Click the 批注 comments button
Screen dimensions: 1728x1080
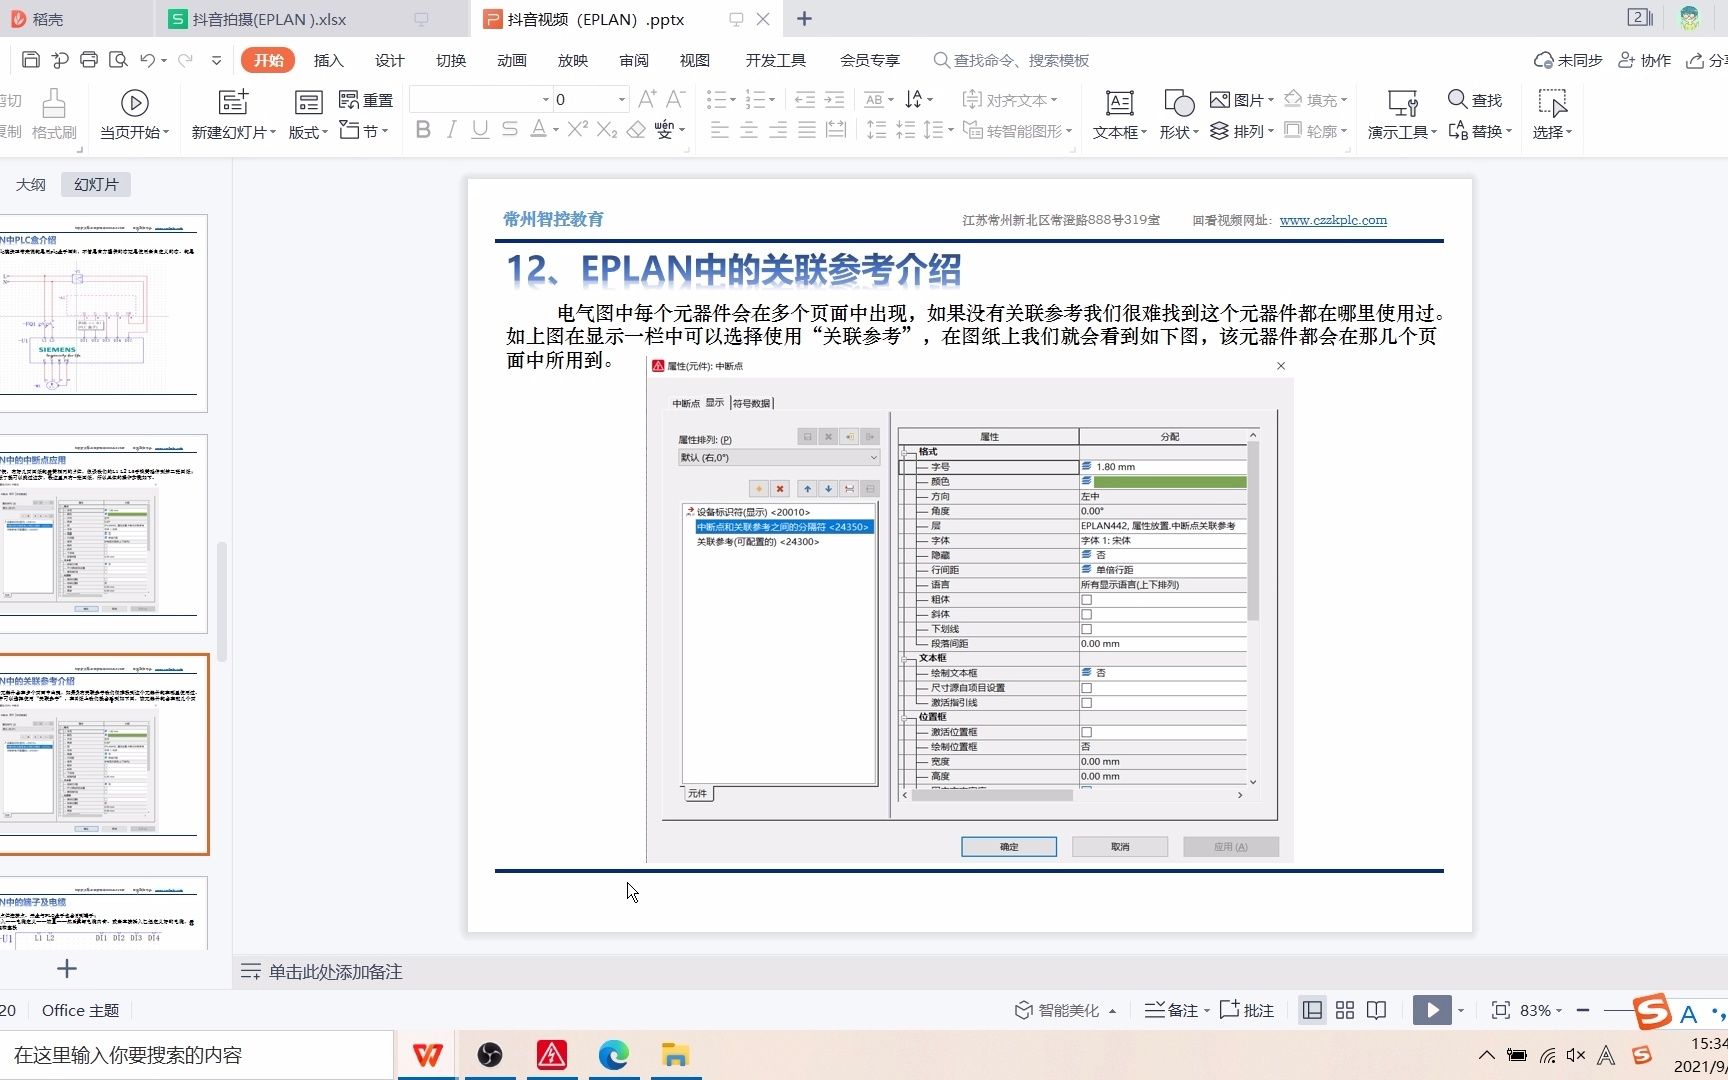pos(1247,1010)
